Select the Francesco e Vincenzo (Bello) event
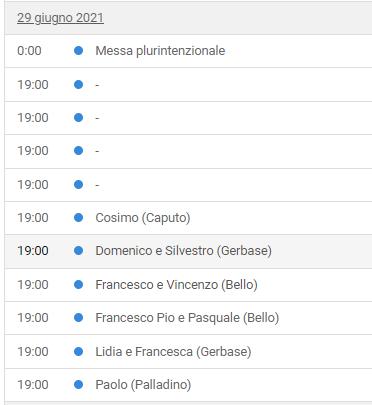 pos(177,285)
